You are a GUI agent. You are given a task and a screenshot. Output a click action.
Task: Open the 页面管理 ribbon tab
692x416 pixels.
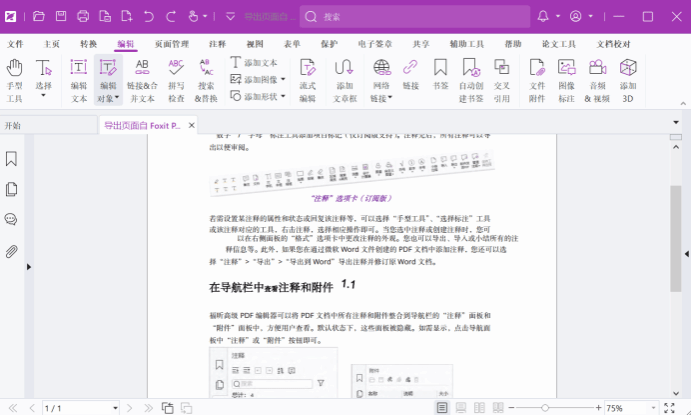tap(171, 44)
